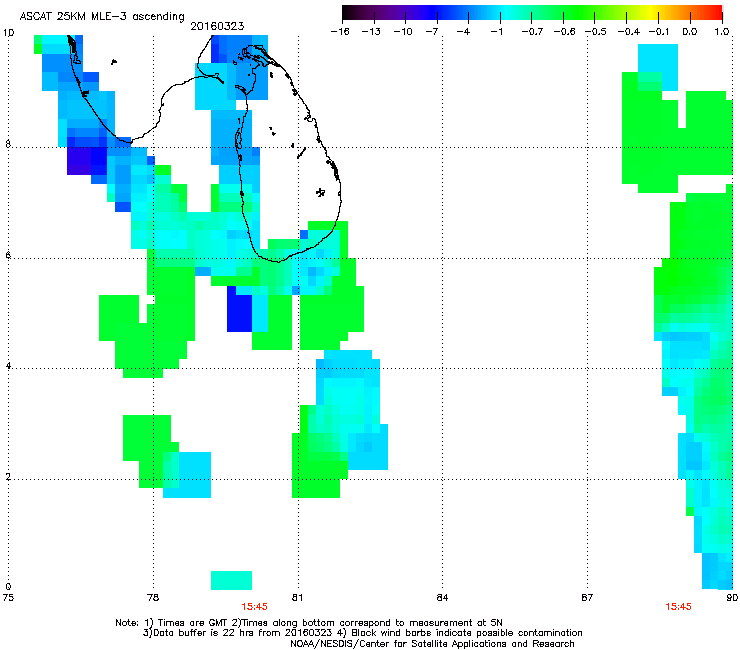Click the dark purple end of the color bar
The height and width of the screenshot is (650, 740).
(352, 13)
